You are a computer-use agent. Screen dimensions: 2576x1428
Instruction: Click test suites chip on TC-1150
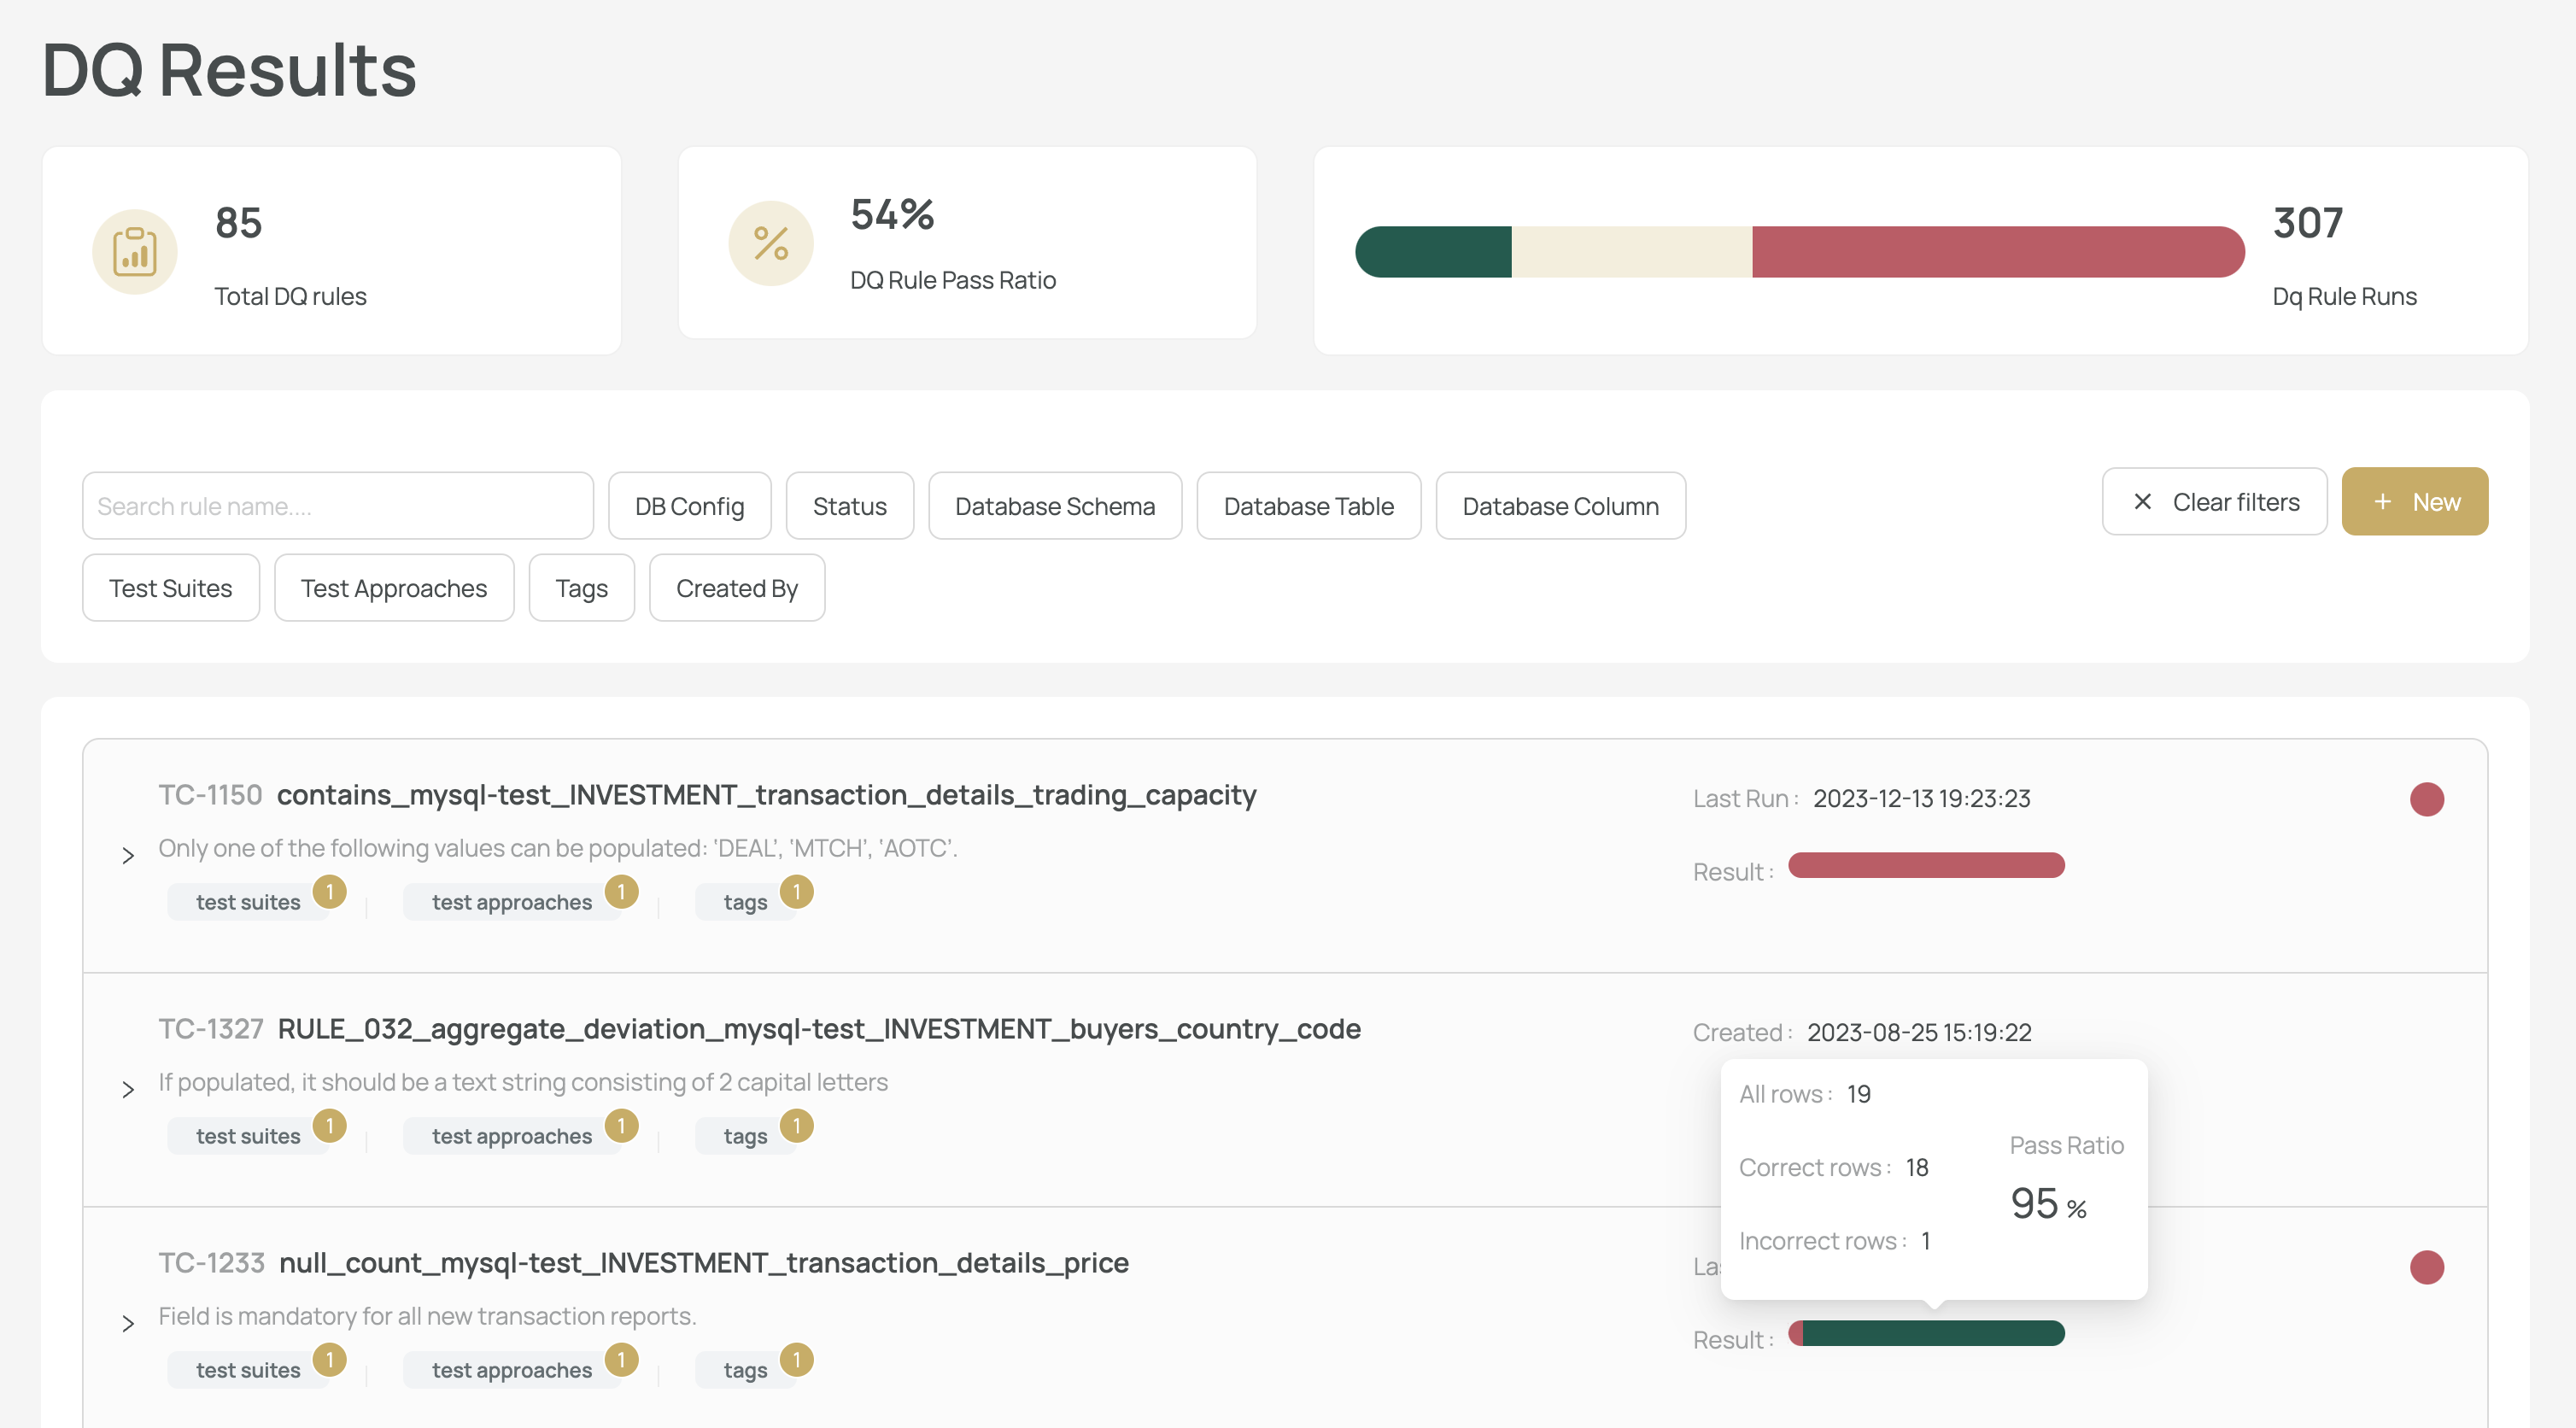pyautogui.click(x=248, y=902)
